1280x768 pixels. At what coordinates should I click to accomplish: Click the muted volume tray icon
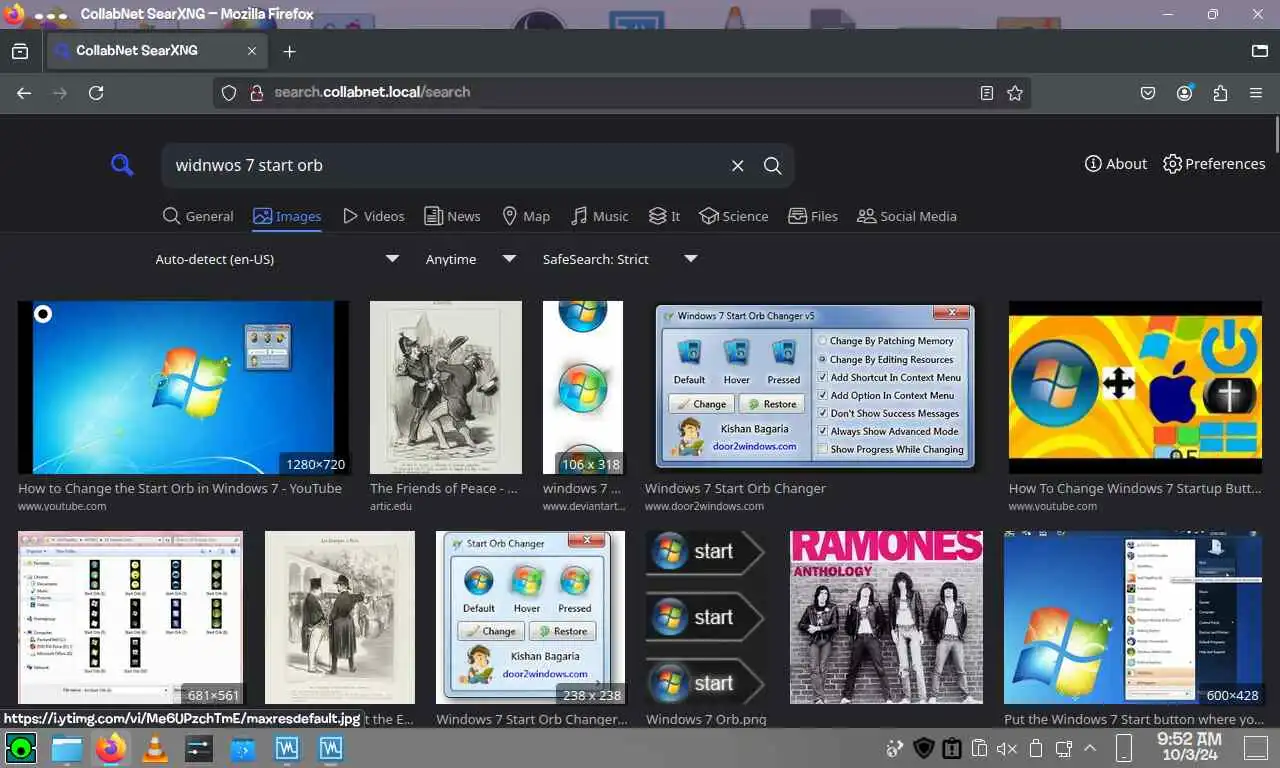[x=1007, y=748]
